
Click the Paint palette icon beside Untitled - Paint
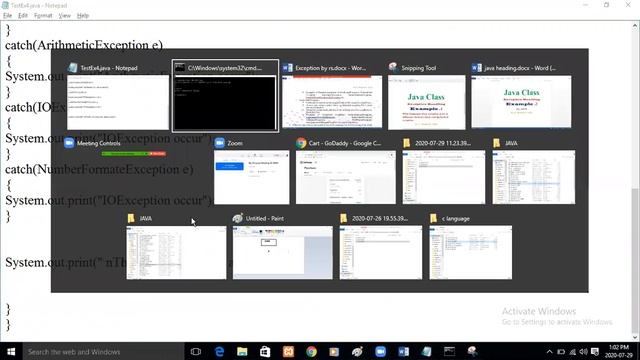238,218
